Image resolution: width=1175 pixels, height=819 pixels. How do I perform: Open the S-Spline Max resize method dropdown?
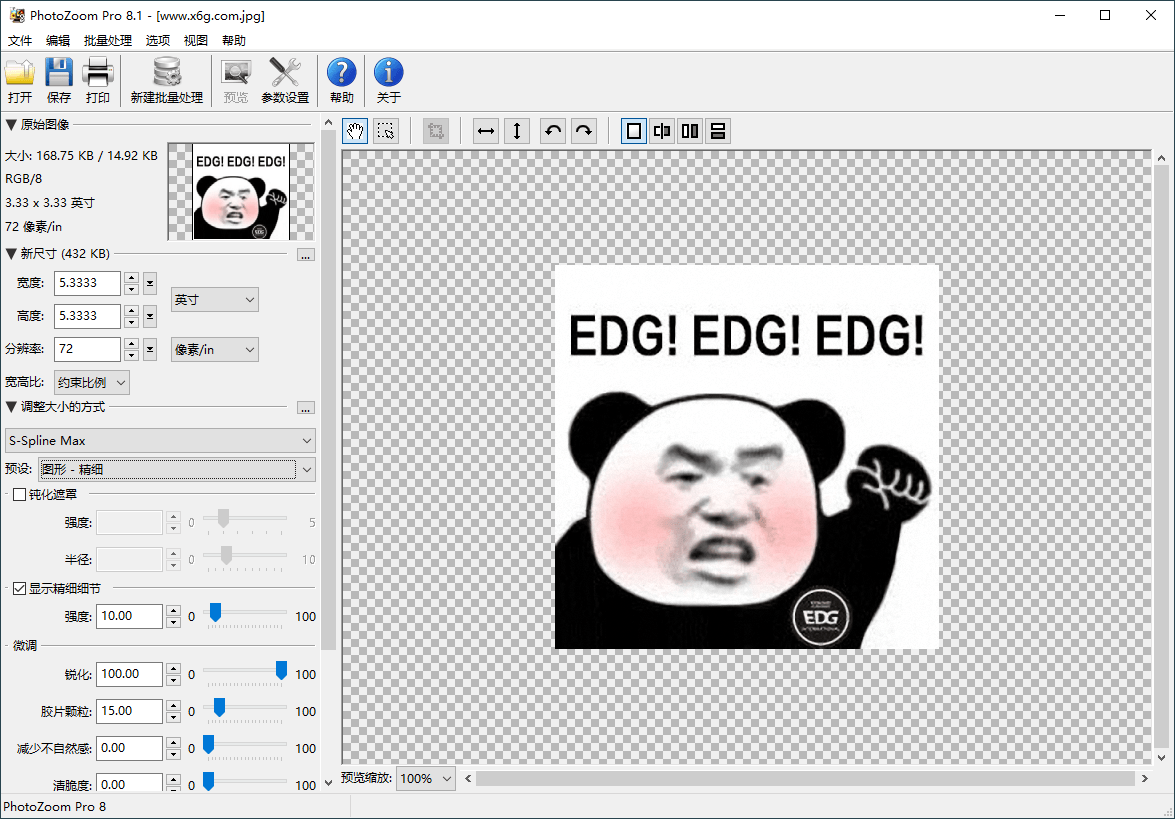click(x=160, y=440)
